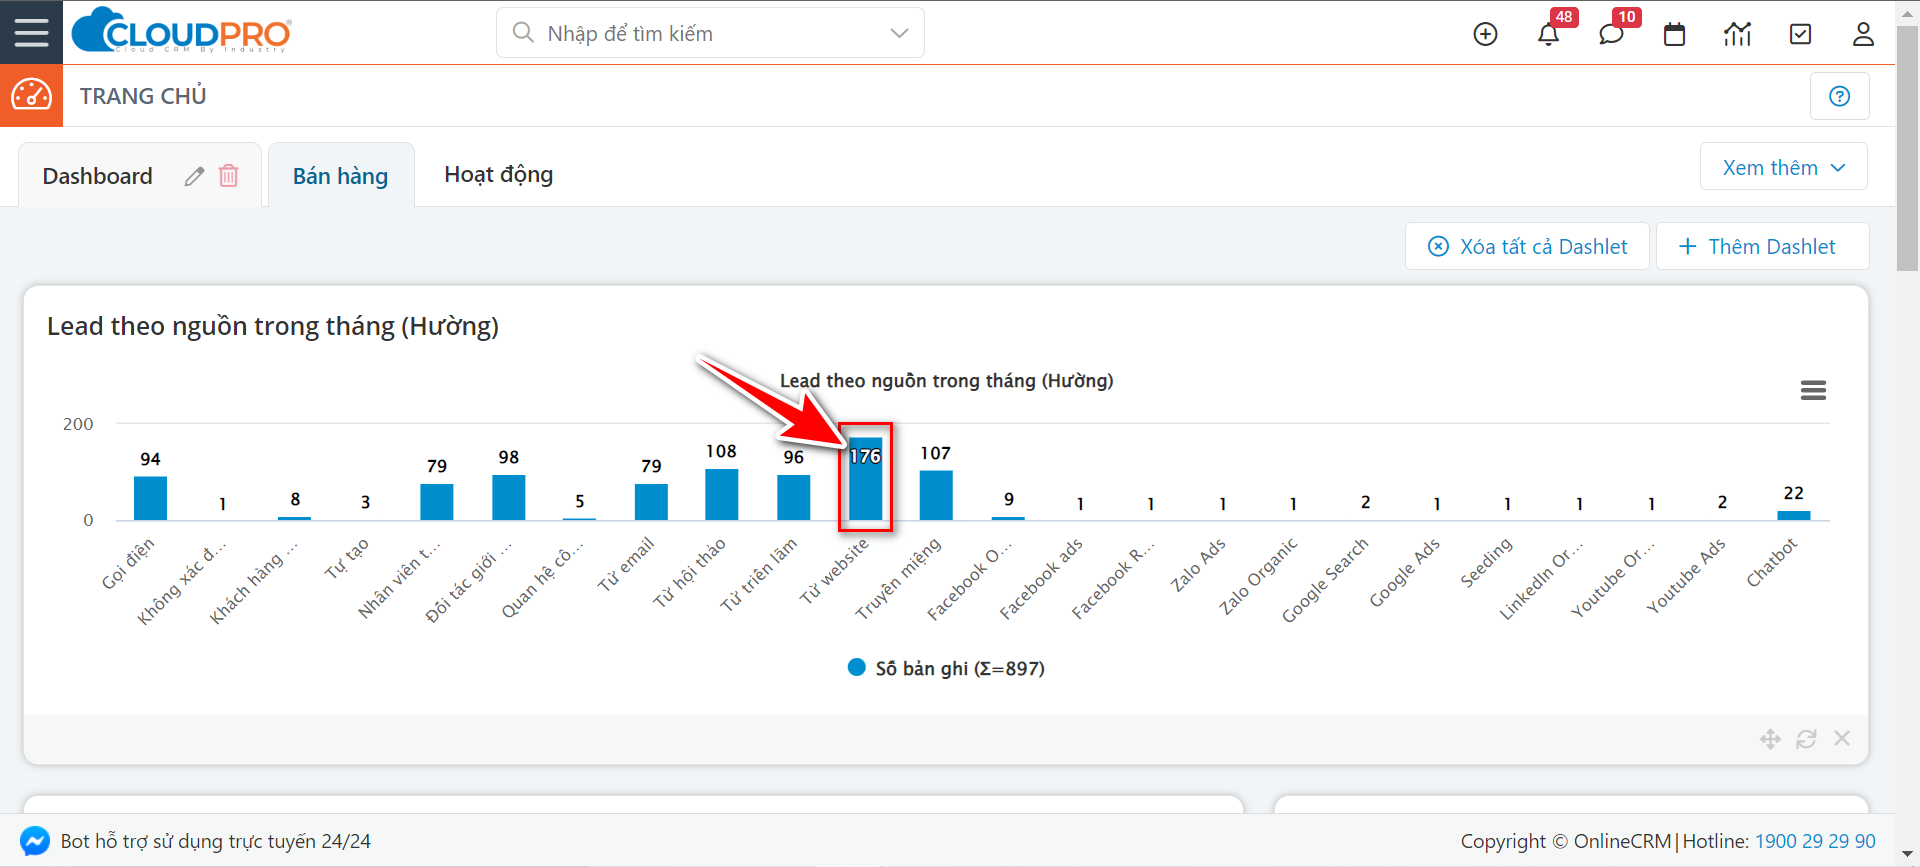Click the scrollbar down arrow
This screenshot has height=867, width=1920.
[x=1908, y=855]
